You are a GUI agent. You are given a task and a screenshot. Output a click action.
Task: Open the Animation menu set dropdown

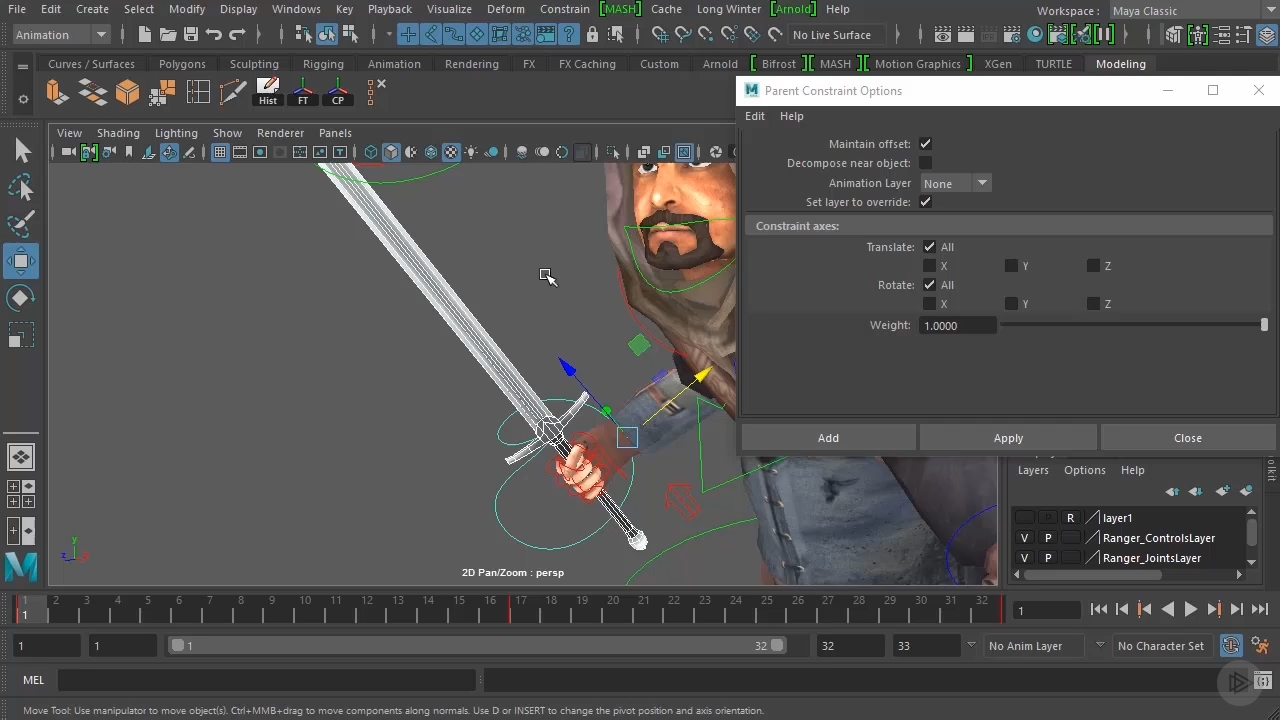[61, 35]
